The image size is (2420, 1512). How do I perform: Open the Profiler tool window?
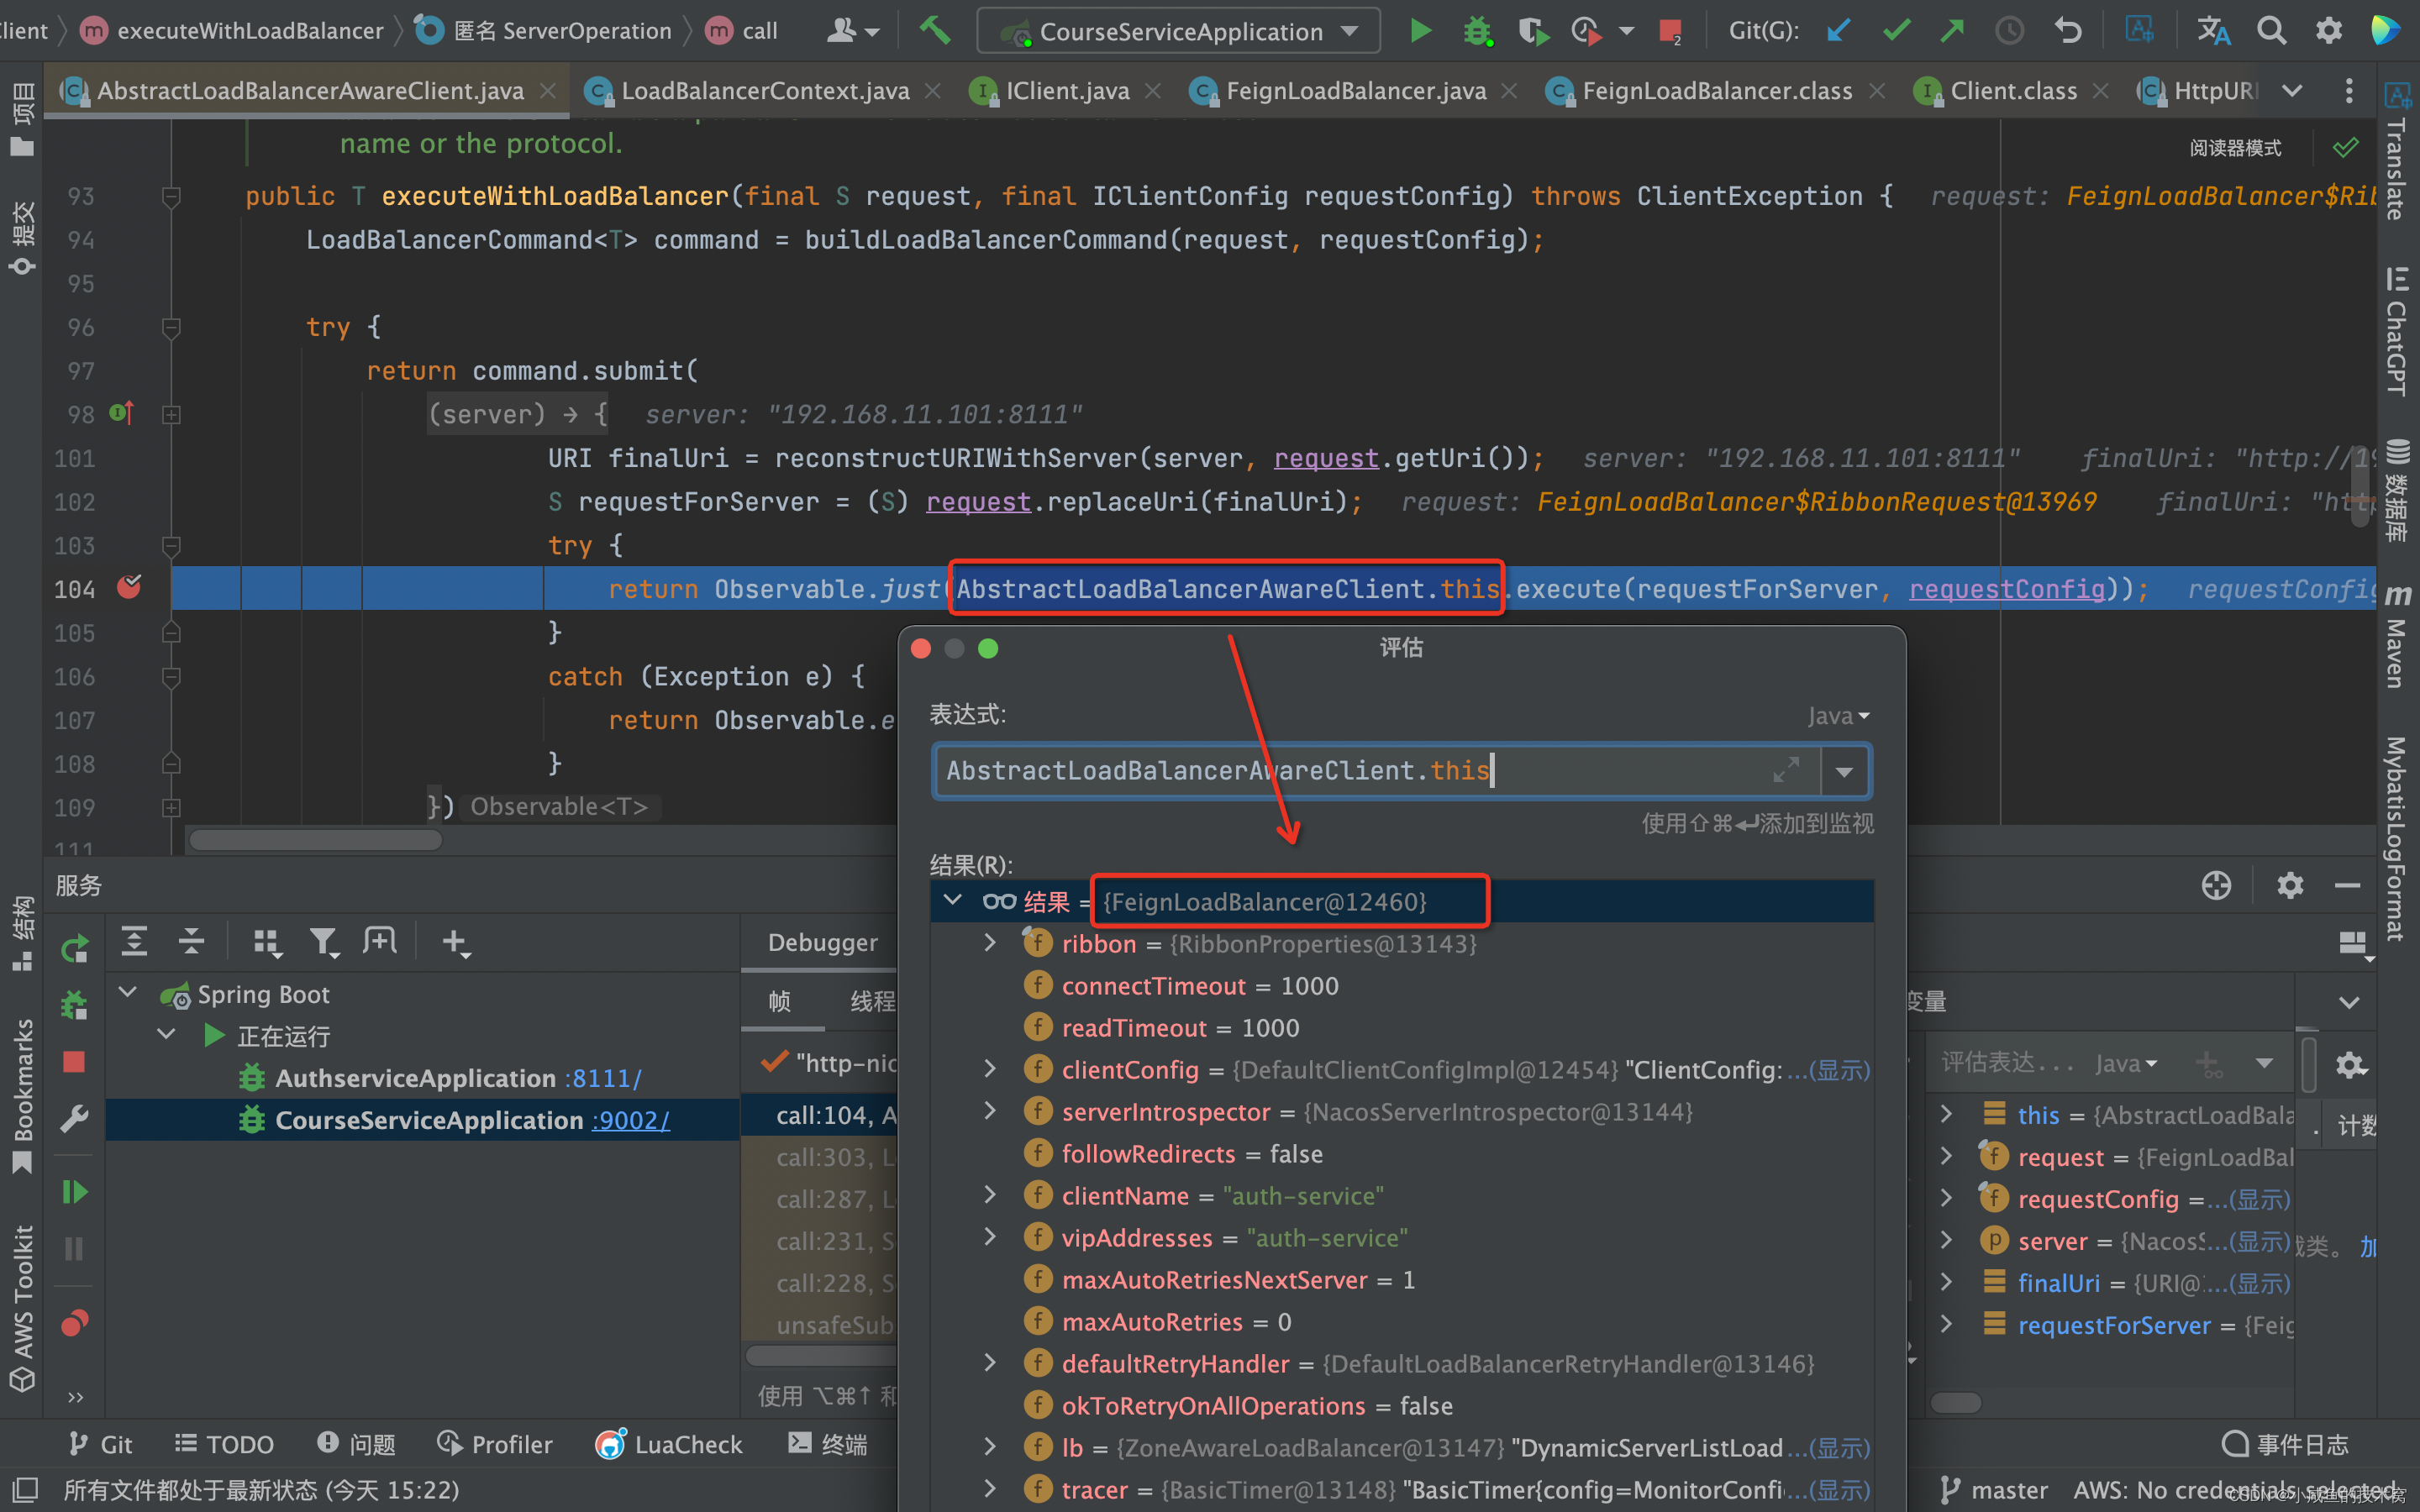[x=495, y=1445]
